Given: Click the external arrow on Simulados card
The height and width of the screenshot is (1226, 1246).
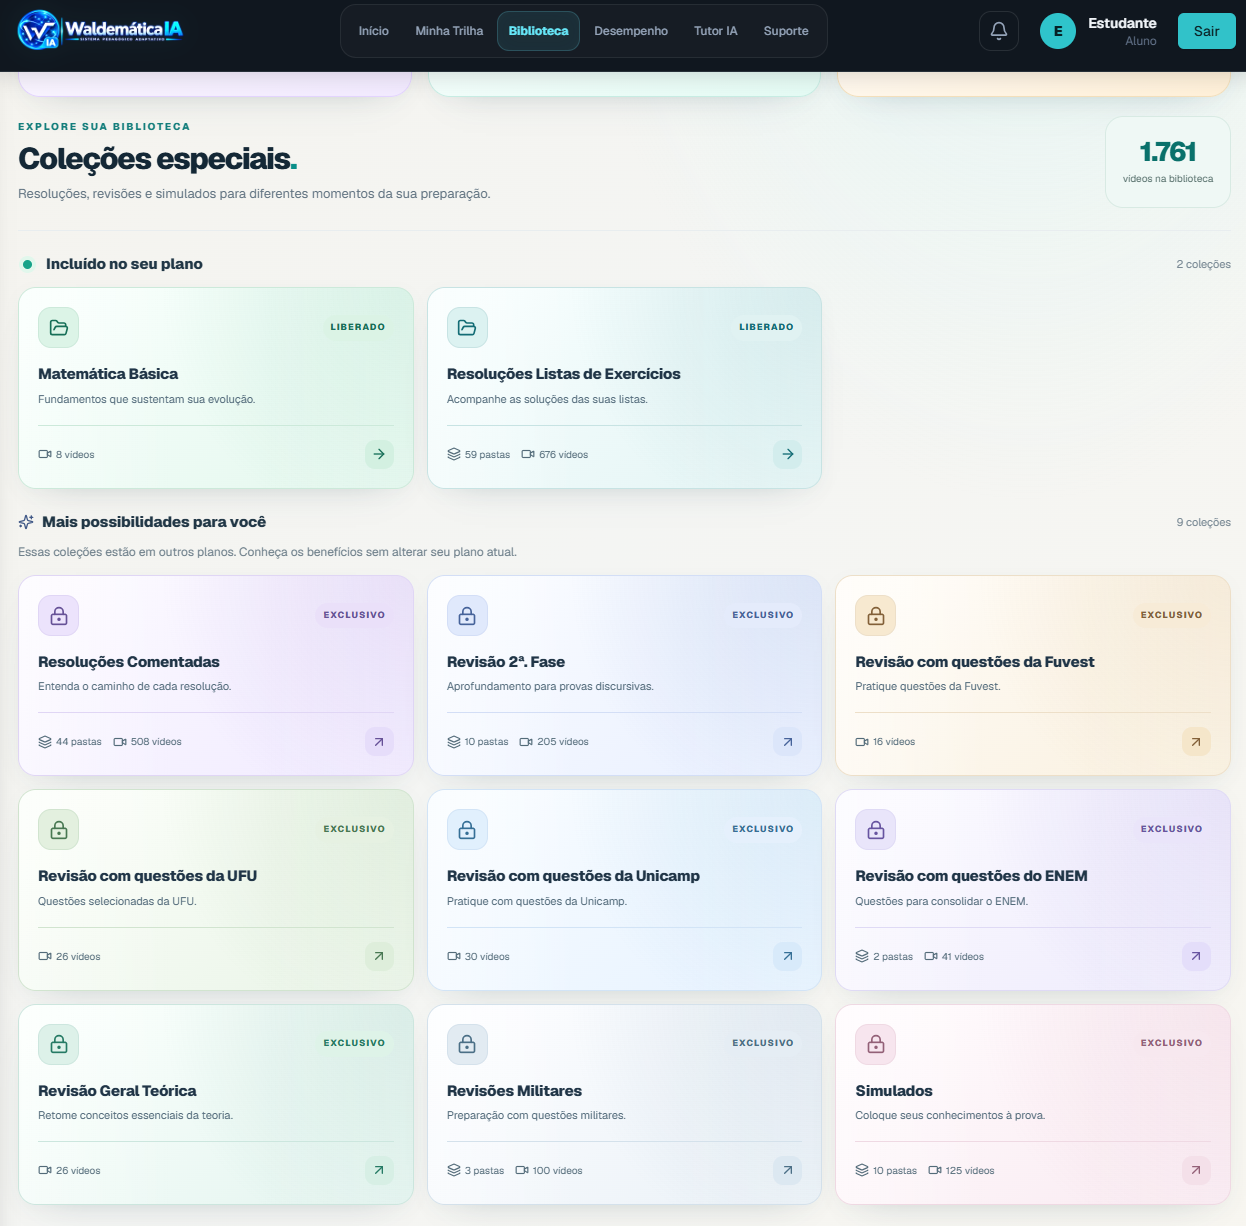Looking at the screenshot, I should [1196, 1170].
